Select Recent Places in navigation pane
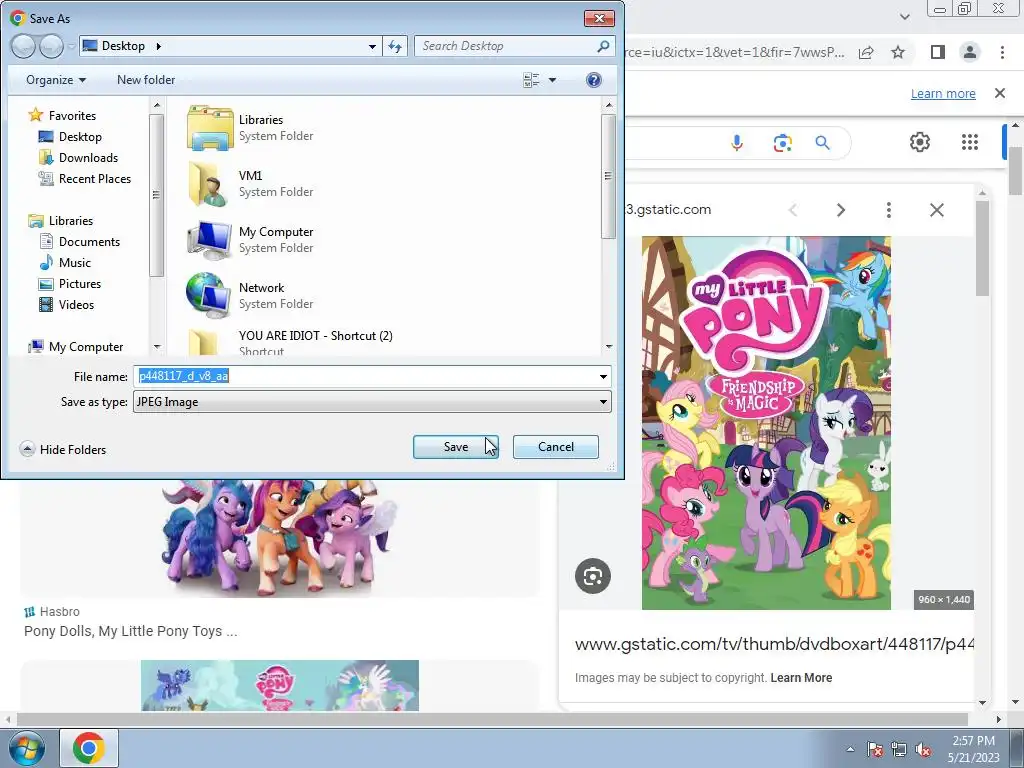The width and height of the screenshot is (1024, 768). 85,178
